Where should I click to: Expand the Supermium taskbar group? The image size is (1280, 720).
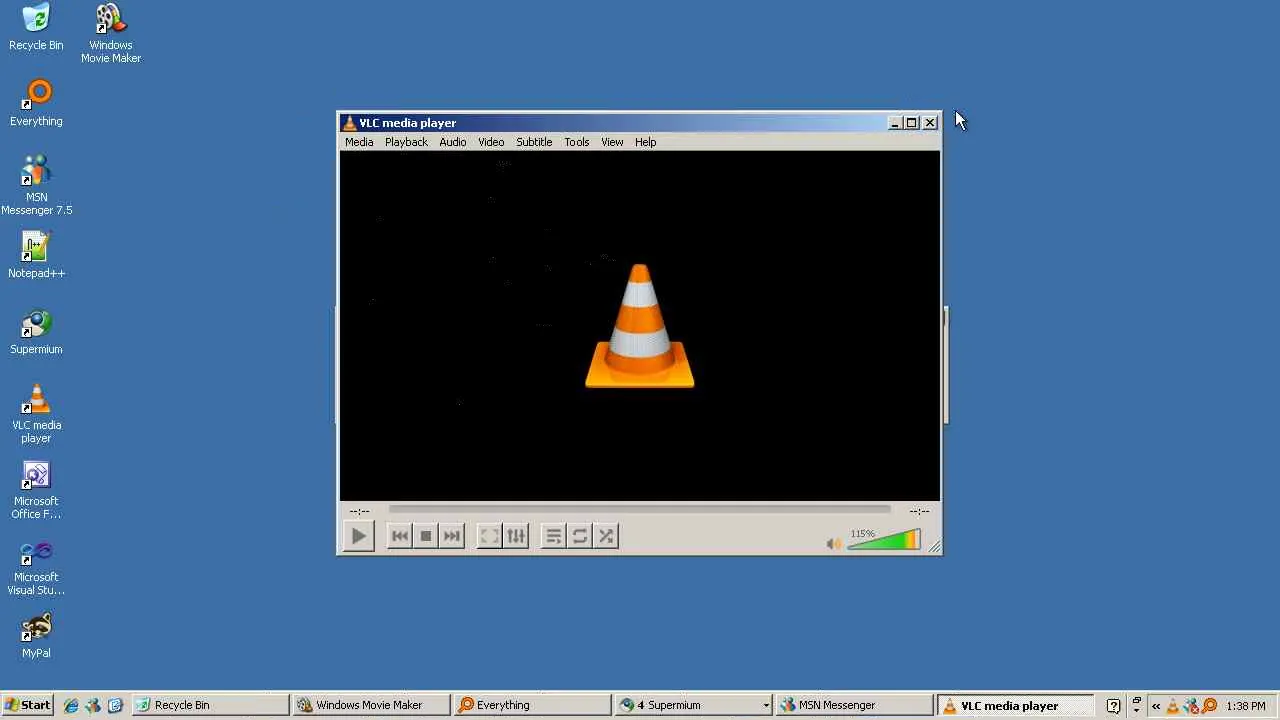[766, 705]
